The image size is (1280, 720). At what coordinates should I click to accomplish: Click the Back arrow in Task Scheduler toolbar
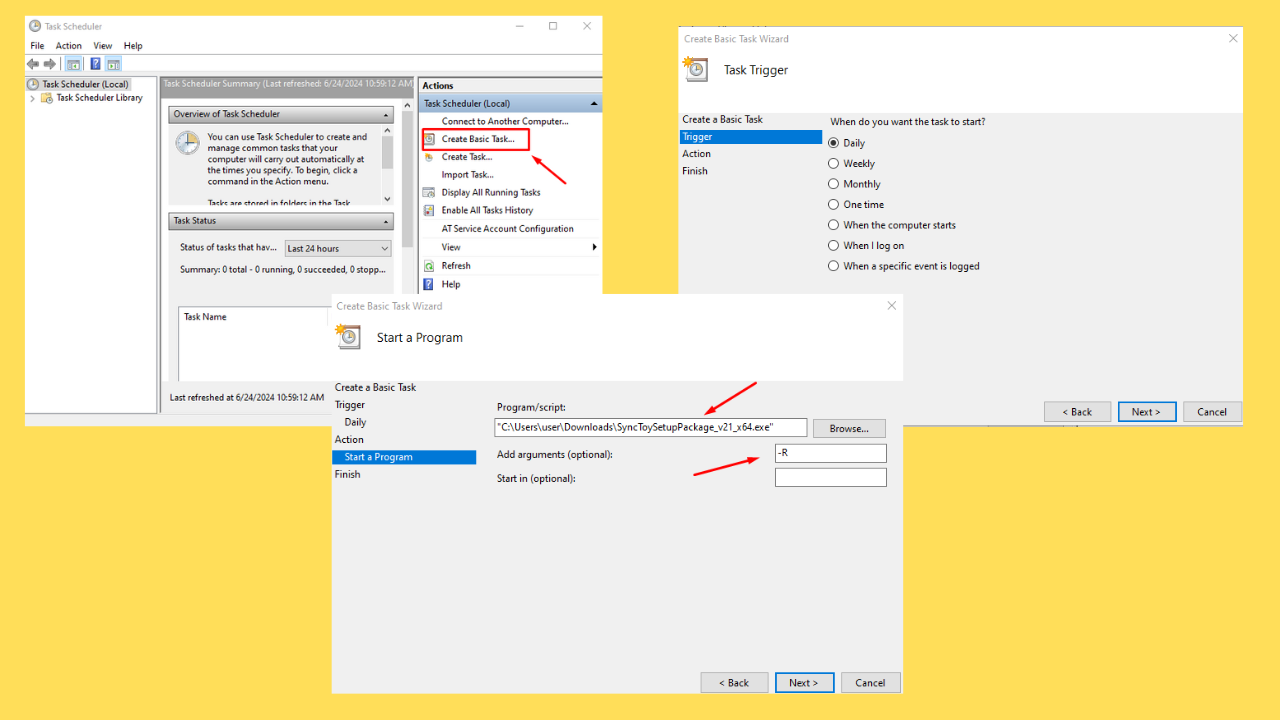(x=33, y=64)
